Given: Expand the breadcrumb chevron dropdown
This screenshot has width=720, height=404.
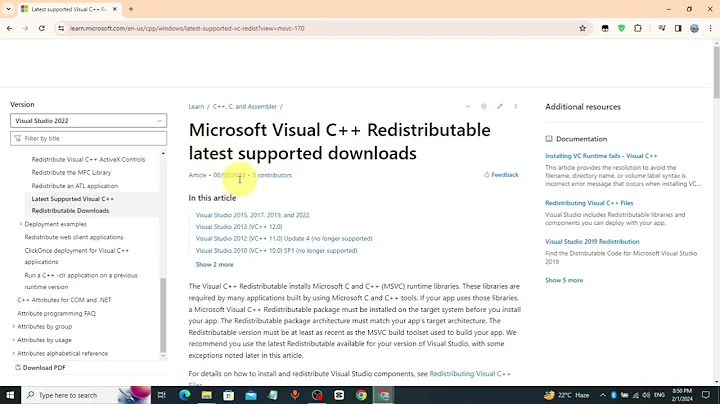Looking at the screenshot, I should [x=468, y=107].
